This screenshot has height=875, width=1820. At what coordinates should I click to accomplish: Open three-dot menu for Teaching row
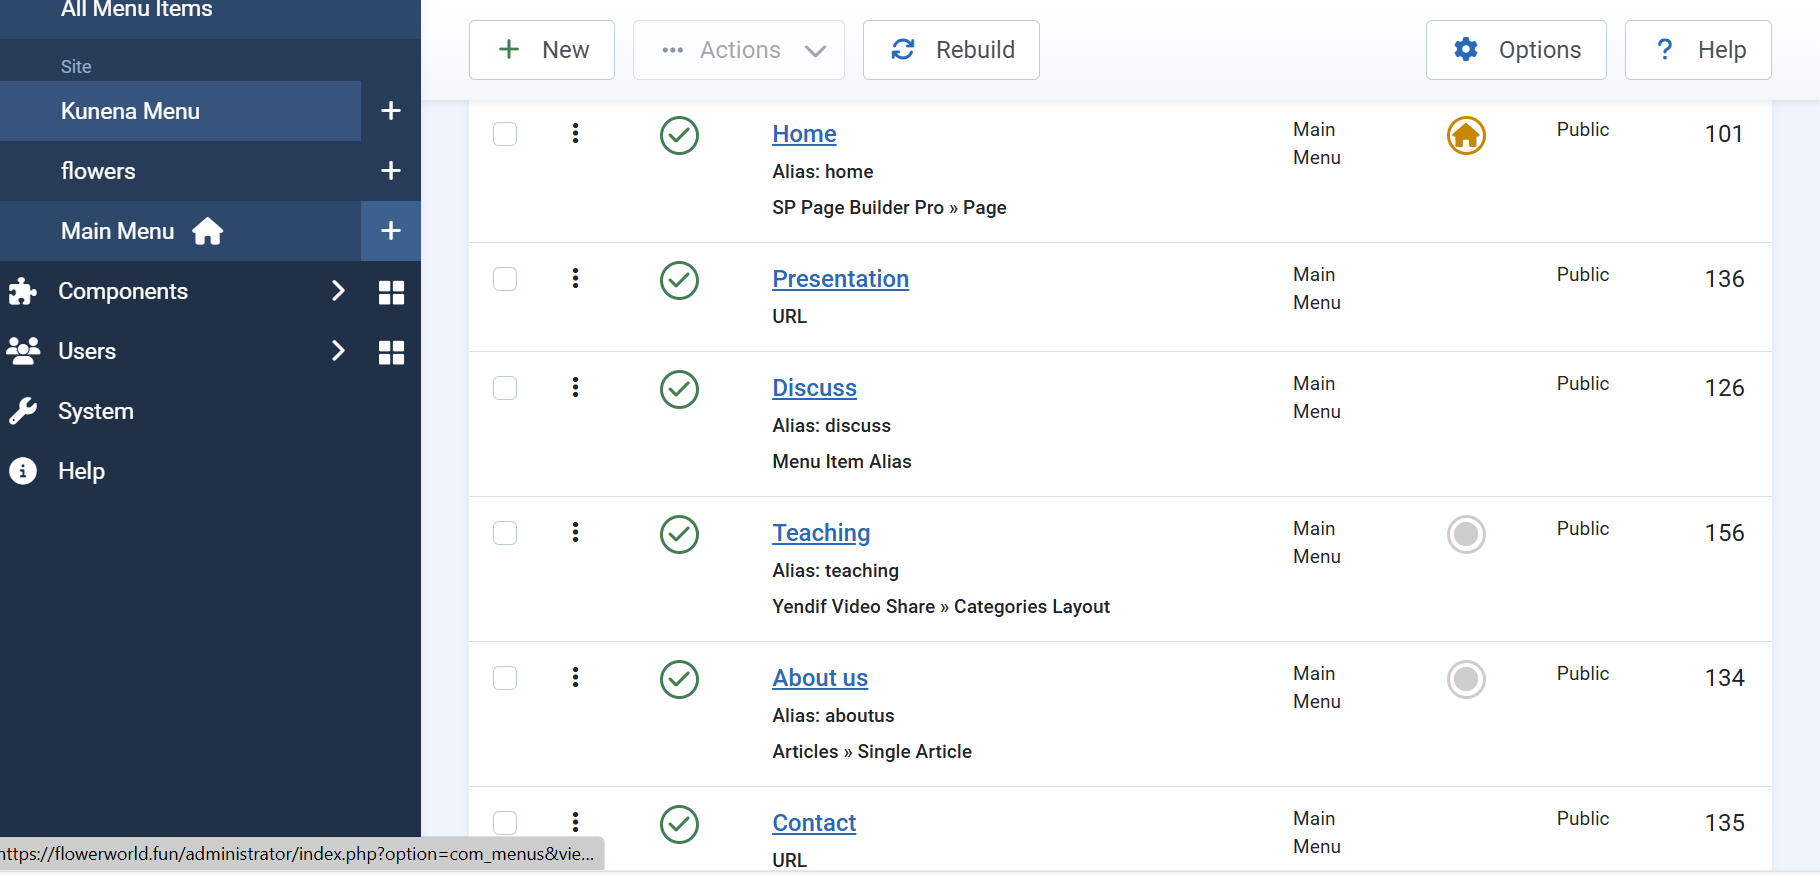(x=575, y=532)
